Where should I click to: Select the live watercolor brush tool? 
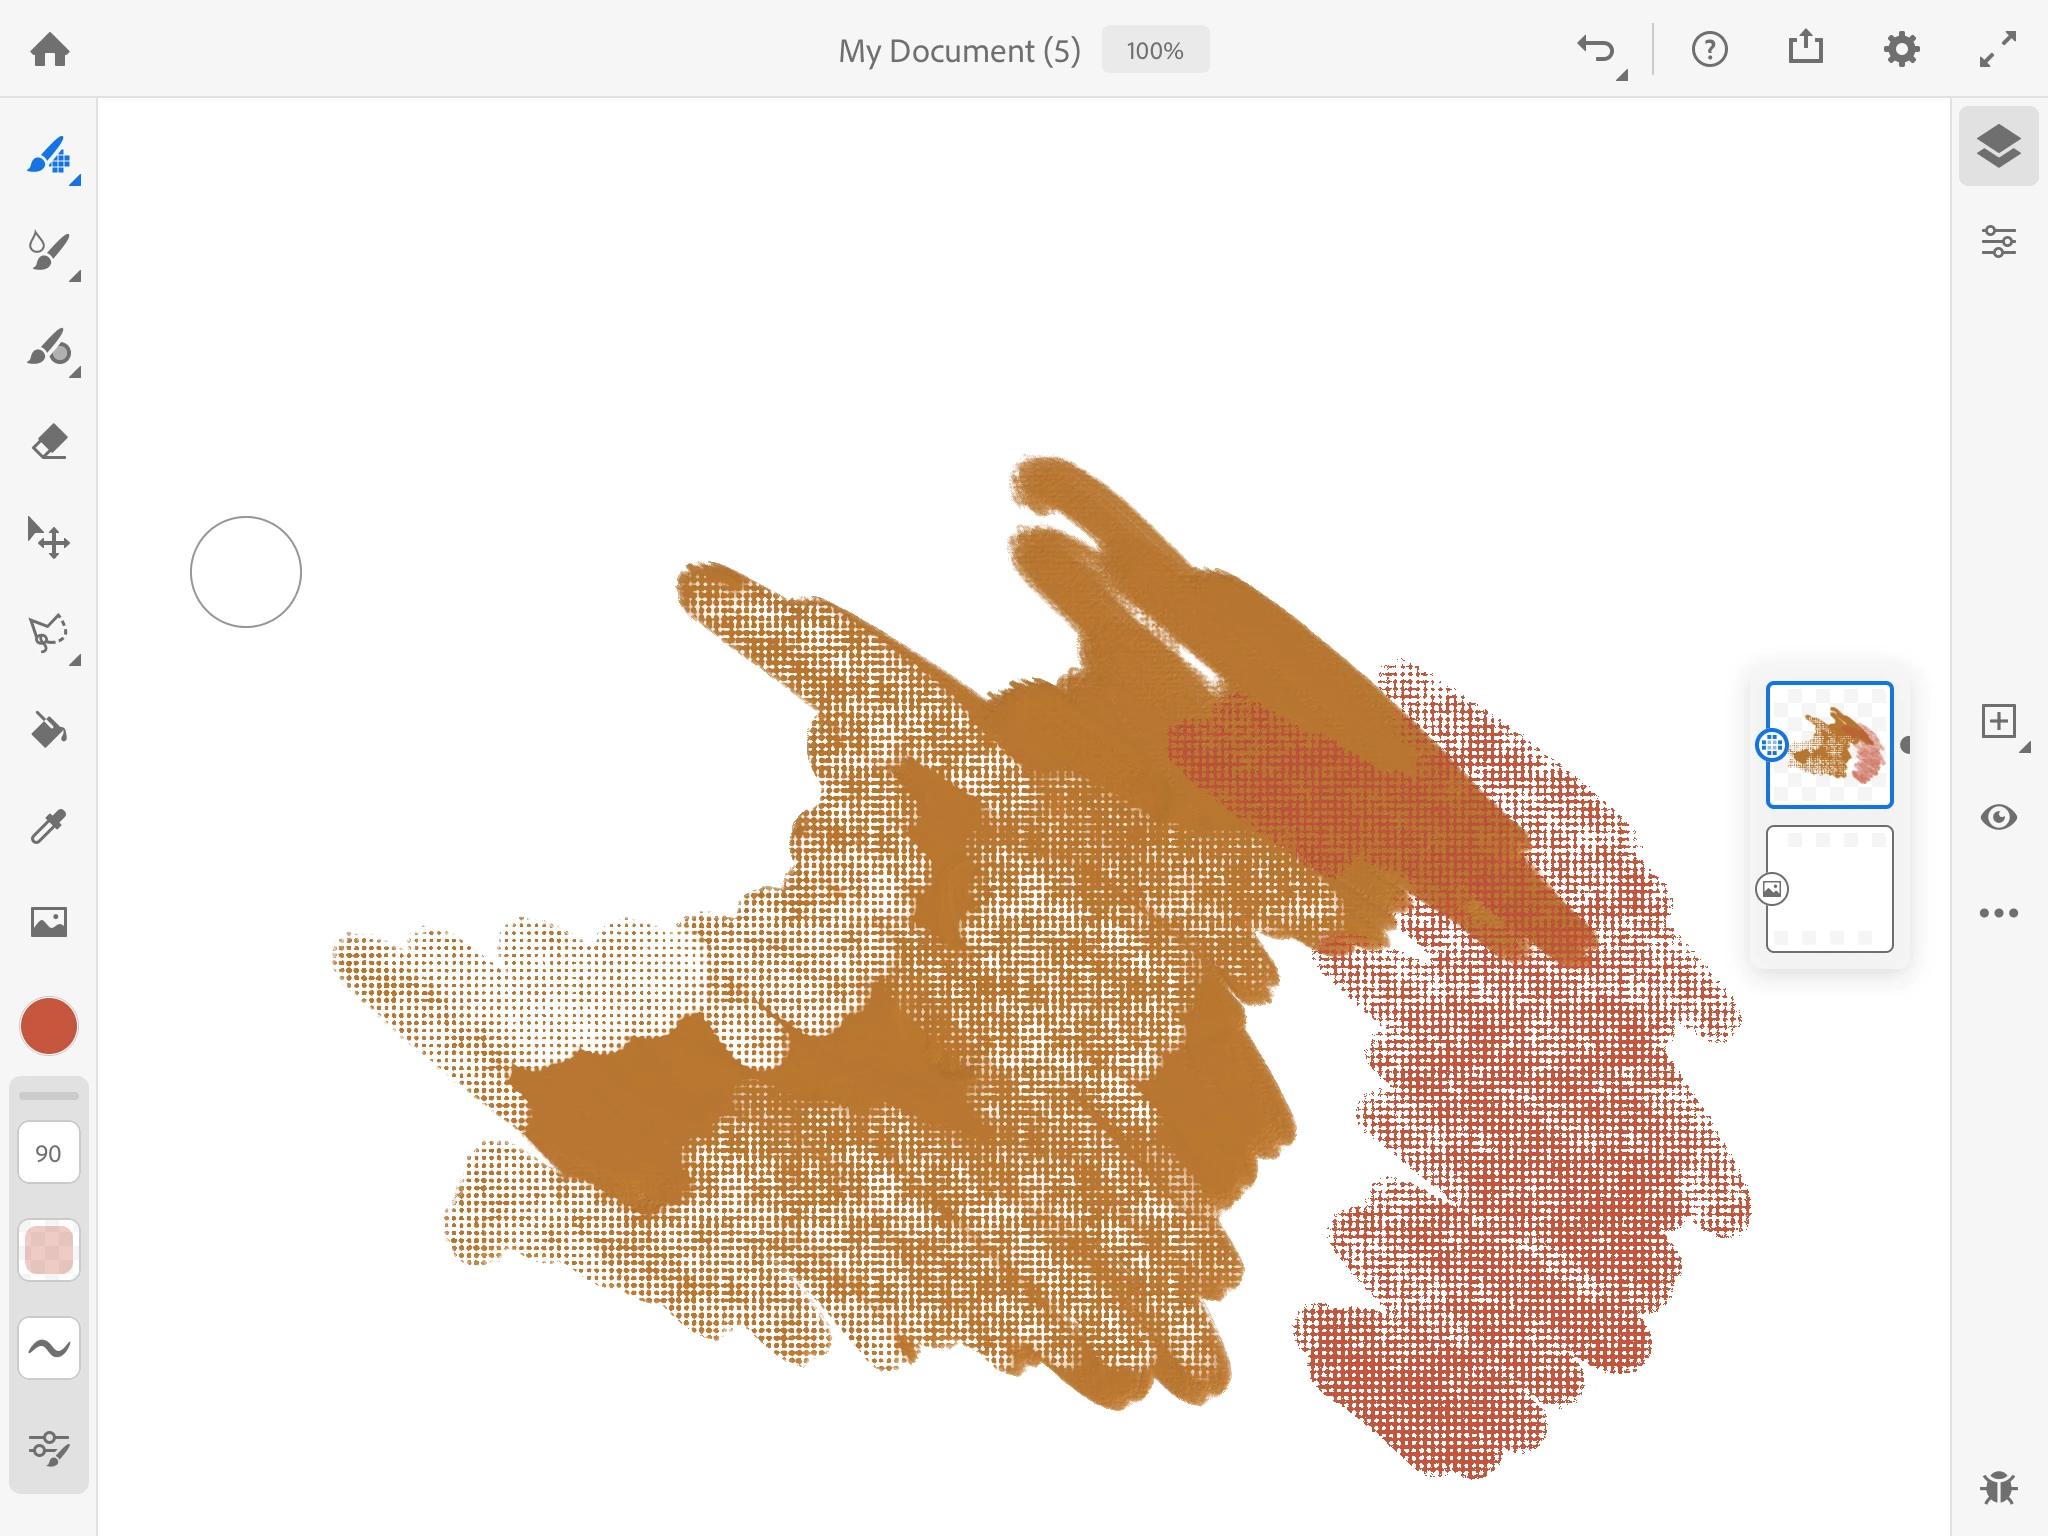pos(48,251)
